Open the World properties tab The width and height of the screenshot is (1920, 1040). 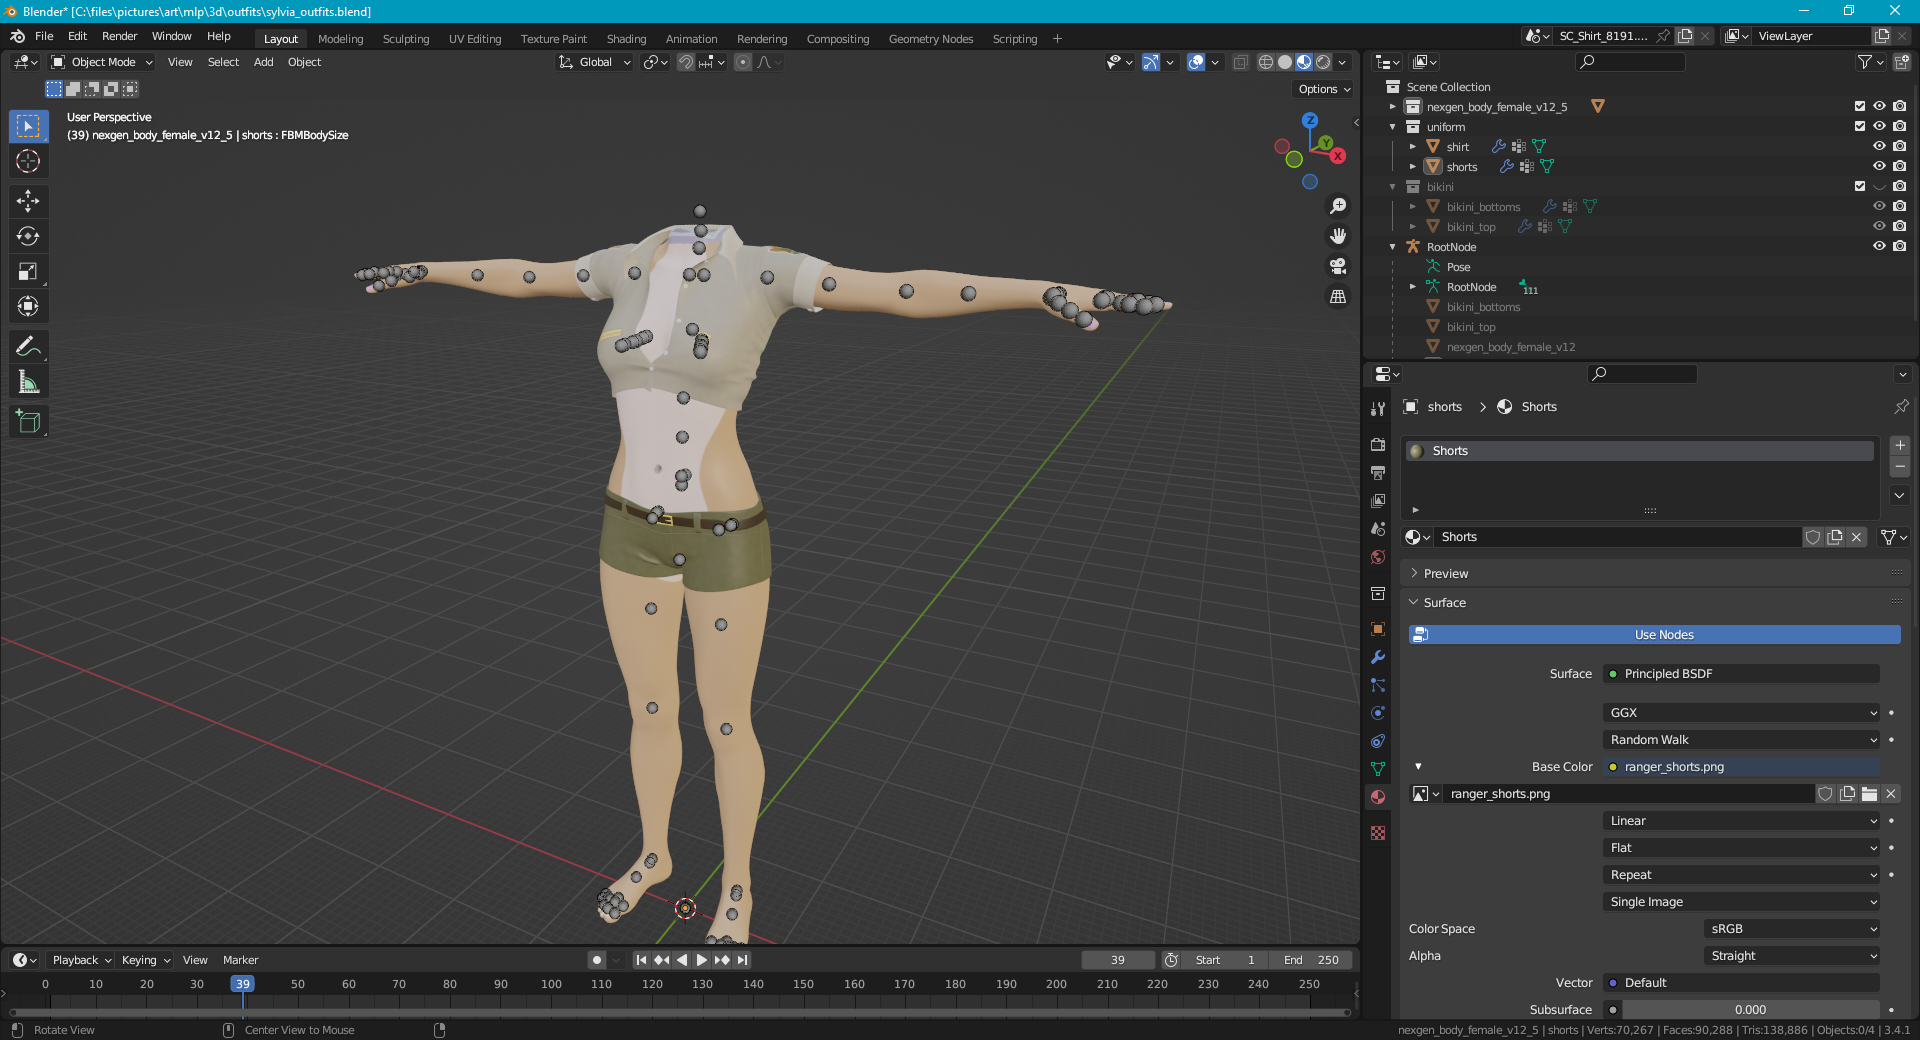tap(1378, 557)
